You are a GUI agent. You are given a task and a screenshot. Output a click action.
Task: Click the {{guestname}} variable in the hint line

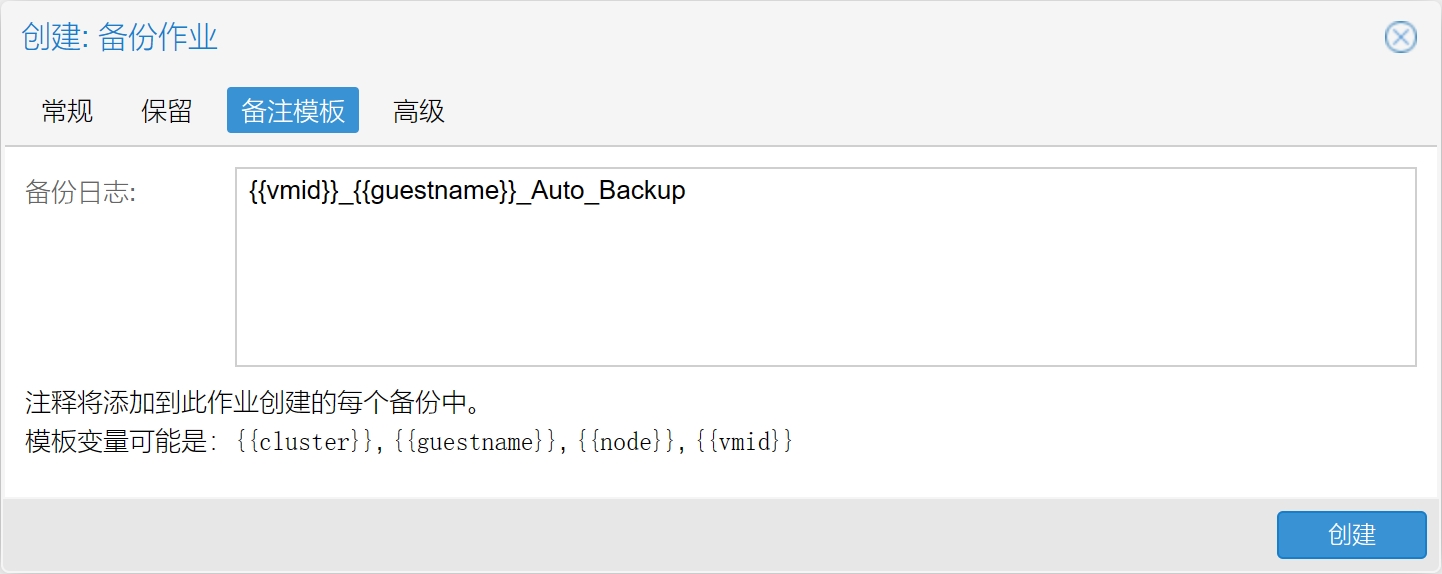[474, 441]
